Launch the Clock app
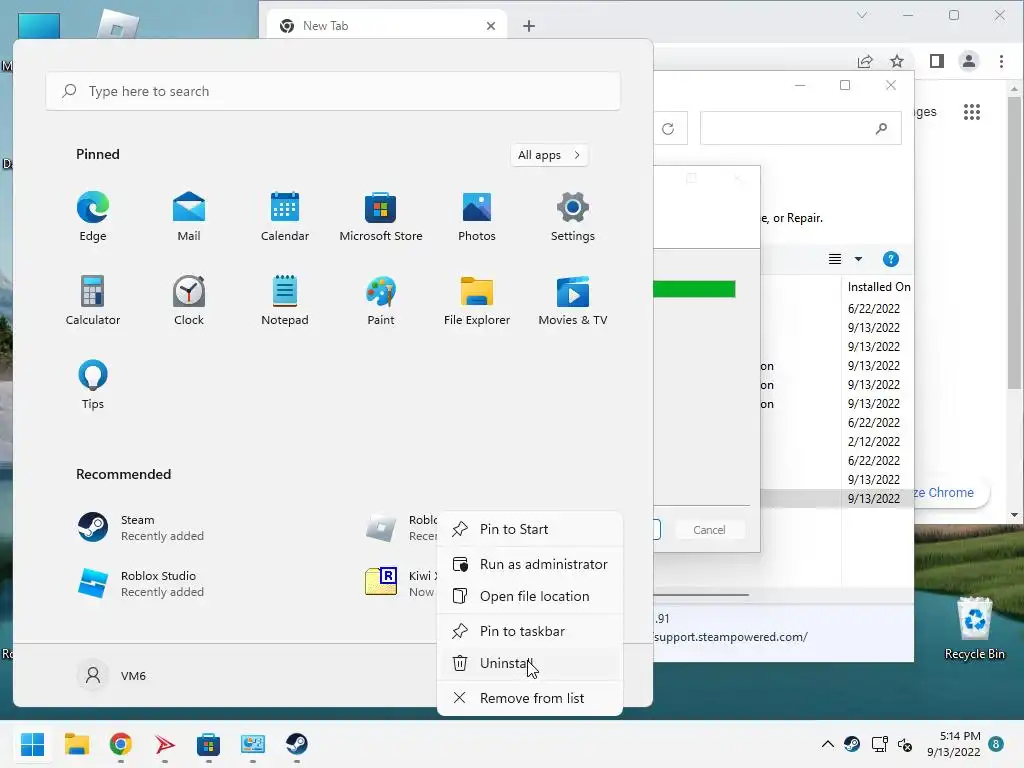Viewport: 1024px width, 768px height. coord(189,300)
